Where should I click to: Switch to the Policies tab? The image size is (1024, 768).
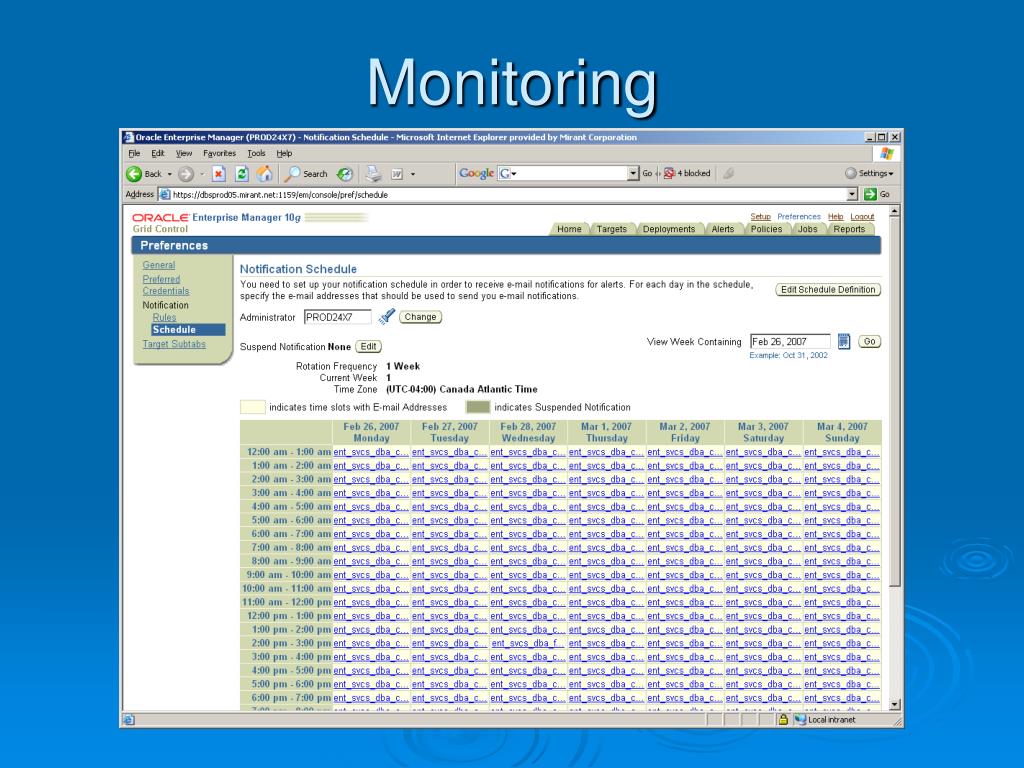coord(766,229)
